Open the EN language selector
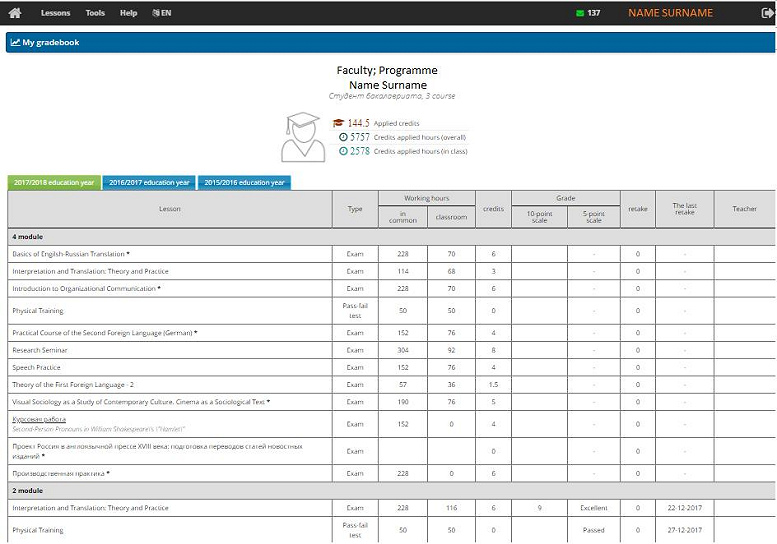Image resolution: width=777 pixels, height=544 pixels. (x=161, y=13)
